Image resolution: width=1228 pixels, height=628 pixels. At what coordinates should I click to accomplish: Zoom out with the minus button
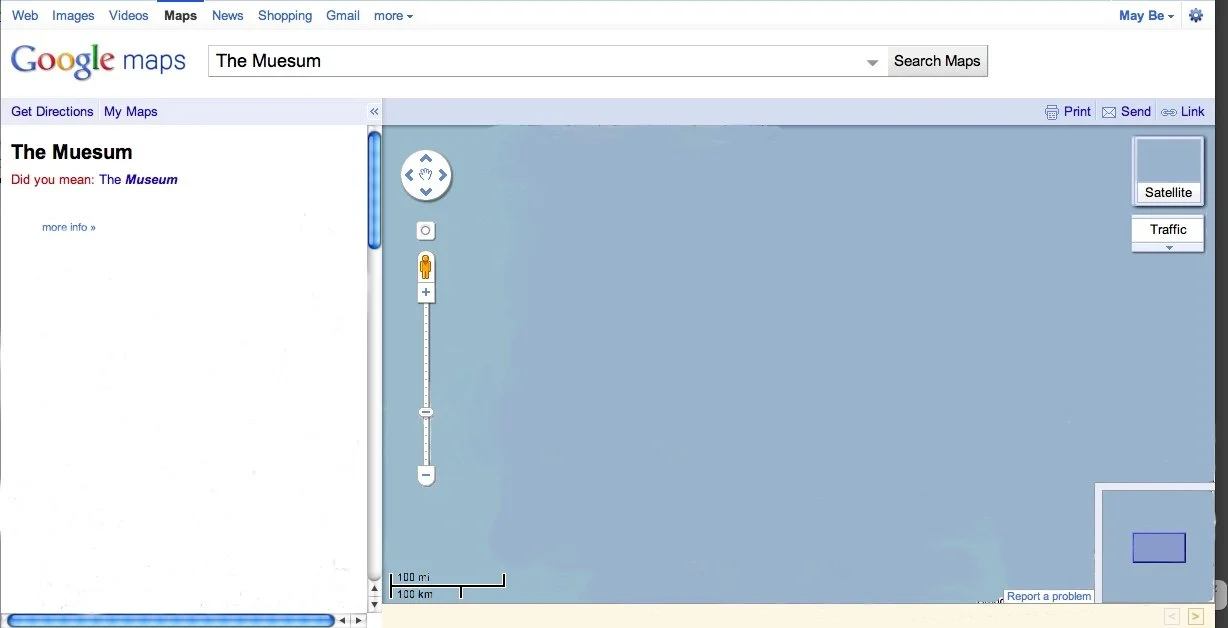(x=426, y=476)
